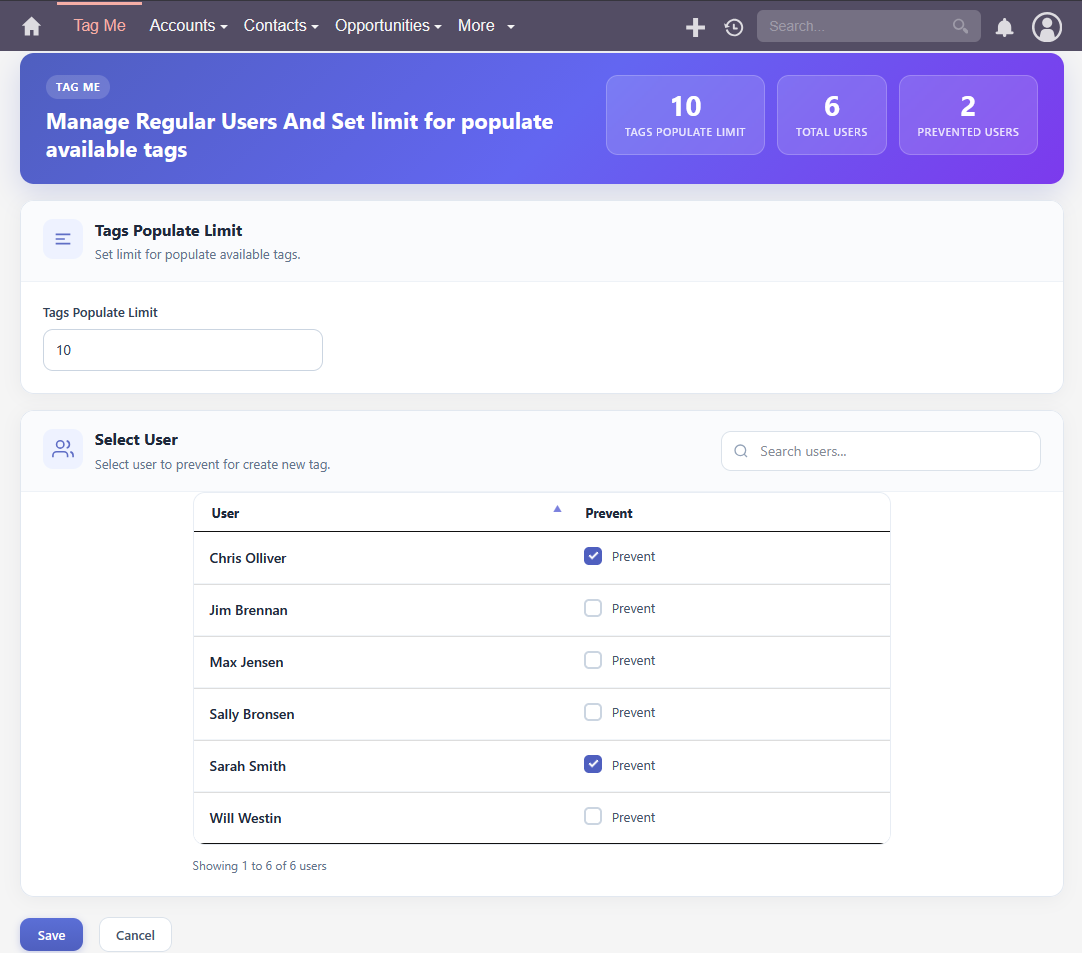Viewport: 1082px width, 953px height.
Task: Go to the home icon
Action: 31,26
